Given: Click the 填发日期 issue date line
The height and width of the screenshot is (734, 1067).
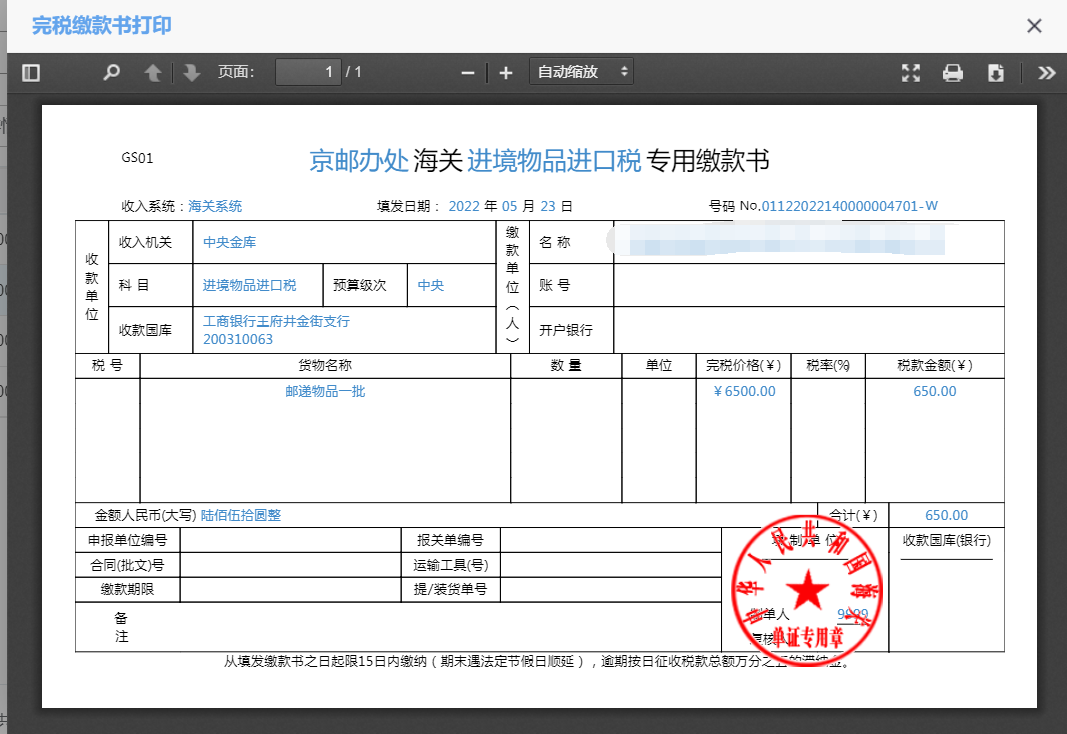Looking at the screenshot, I should [474, 206].
